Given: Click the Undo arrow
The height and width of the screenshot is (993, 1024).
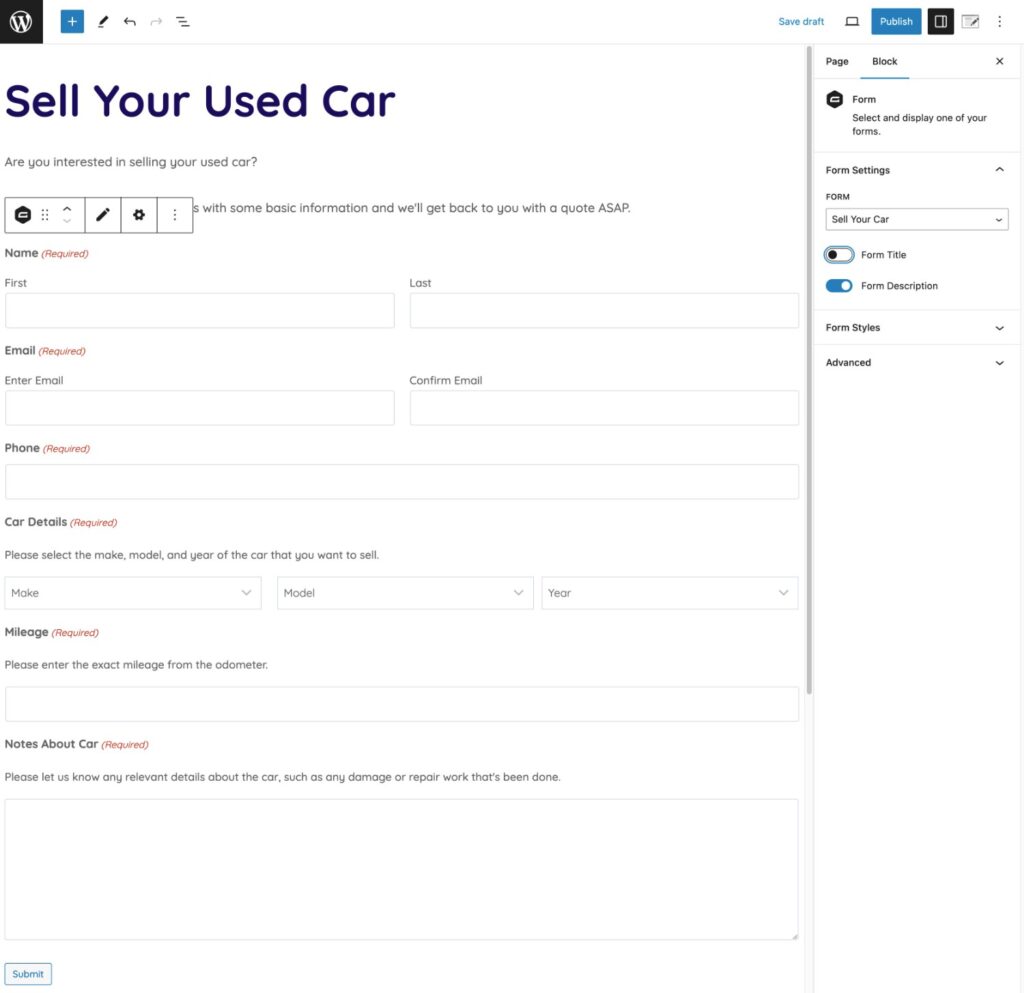Looking at the screenshot, I should pos(130,21).
